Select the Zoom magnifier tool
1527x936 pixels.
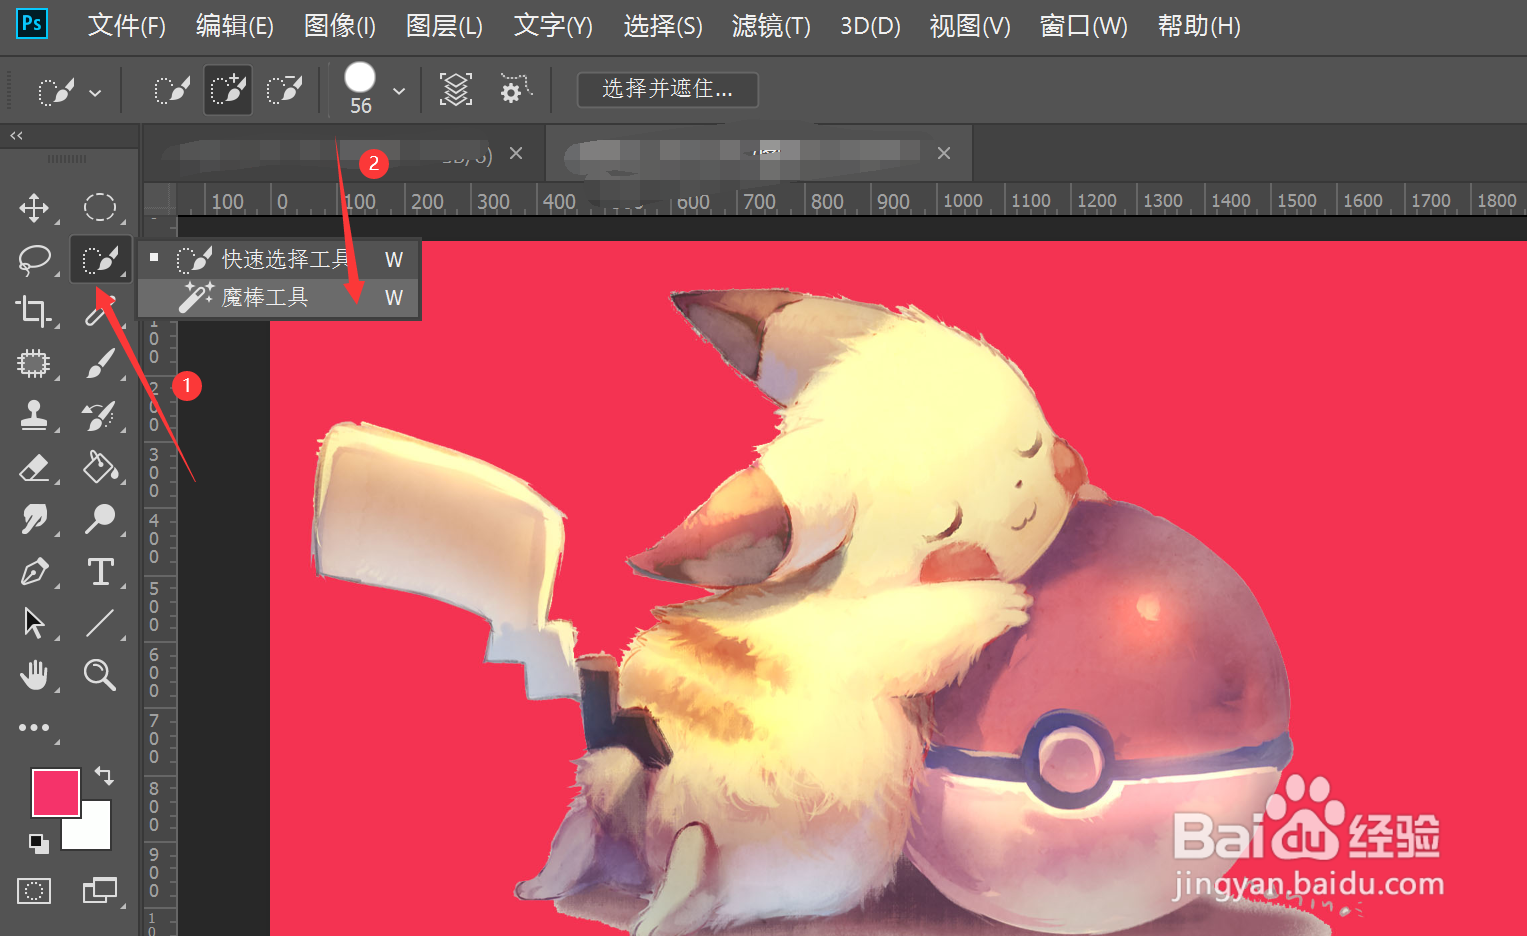click(x=99, y=675)
